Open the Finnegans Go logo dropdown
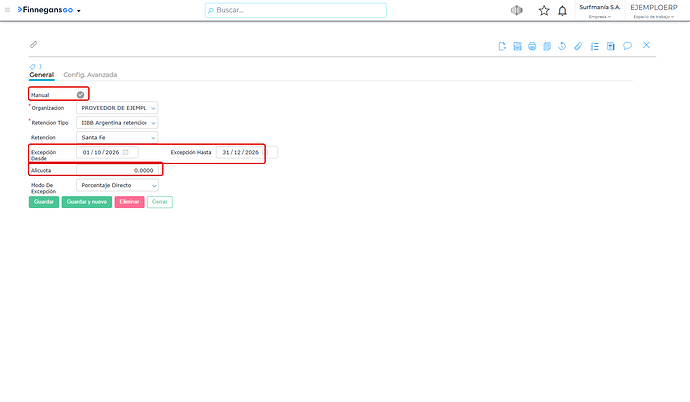The height and width of the screenshot is (402, 690). (49, 10)
